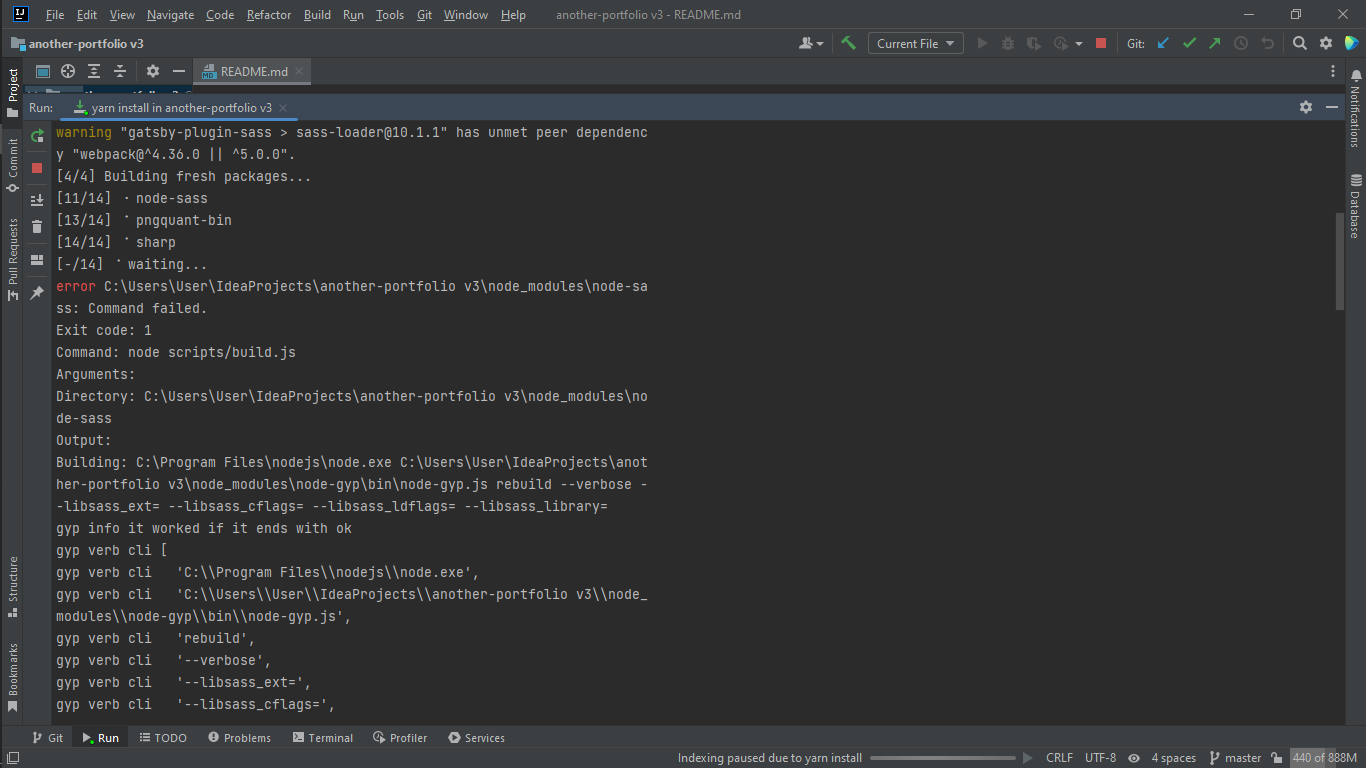Open the Tools menu
The height and width of the screenshot is (768, 1366).
[390, 15]
